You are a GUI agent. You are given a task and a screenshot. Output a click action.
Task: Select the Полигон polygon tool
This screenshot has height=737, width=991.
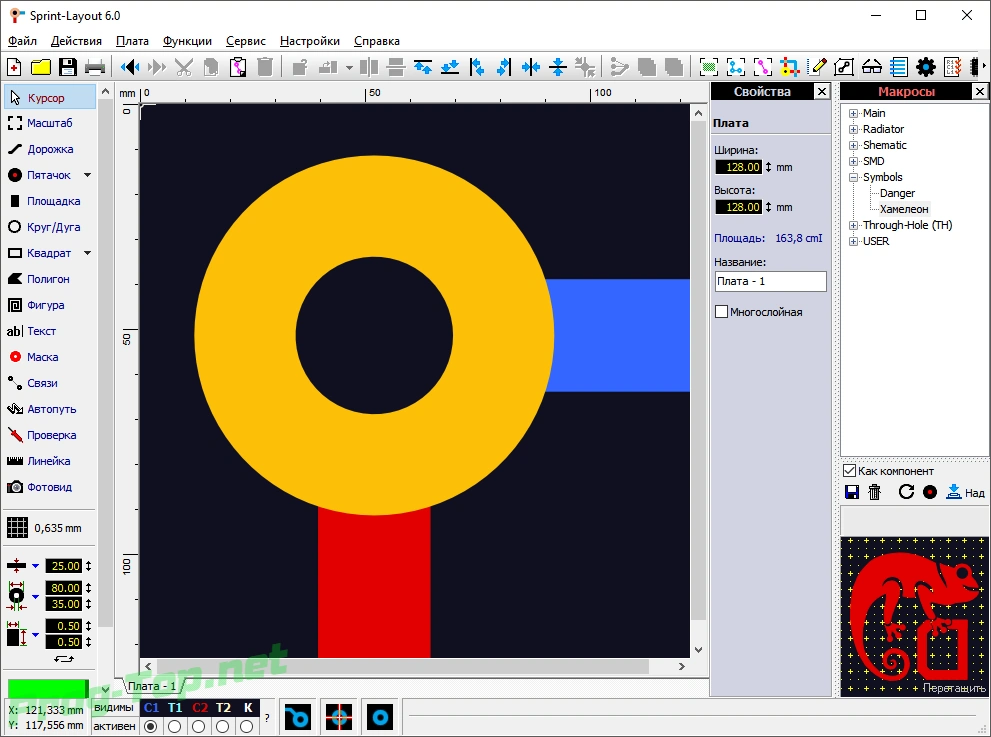50,279
